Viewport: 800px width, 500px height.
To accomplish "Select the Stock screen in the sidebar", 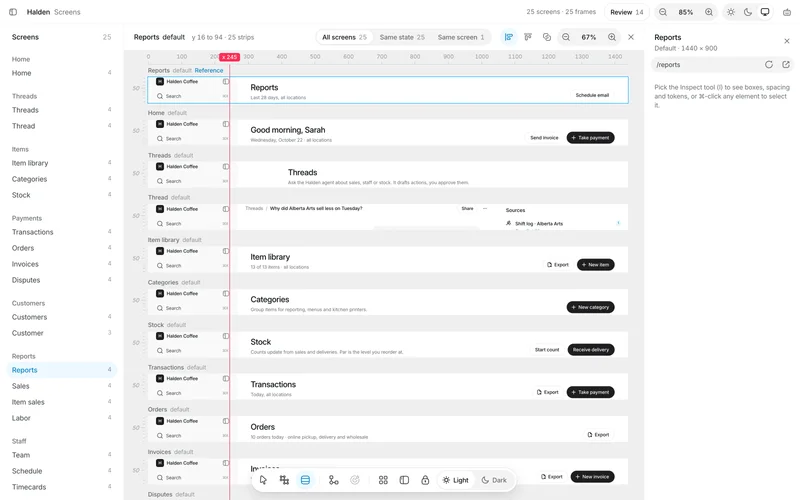I will [x=61, y=195].
